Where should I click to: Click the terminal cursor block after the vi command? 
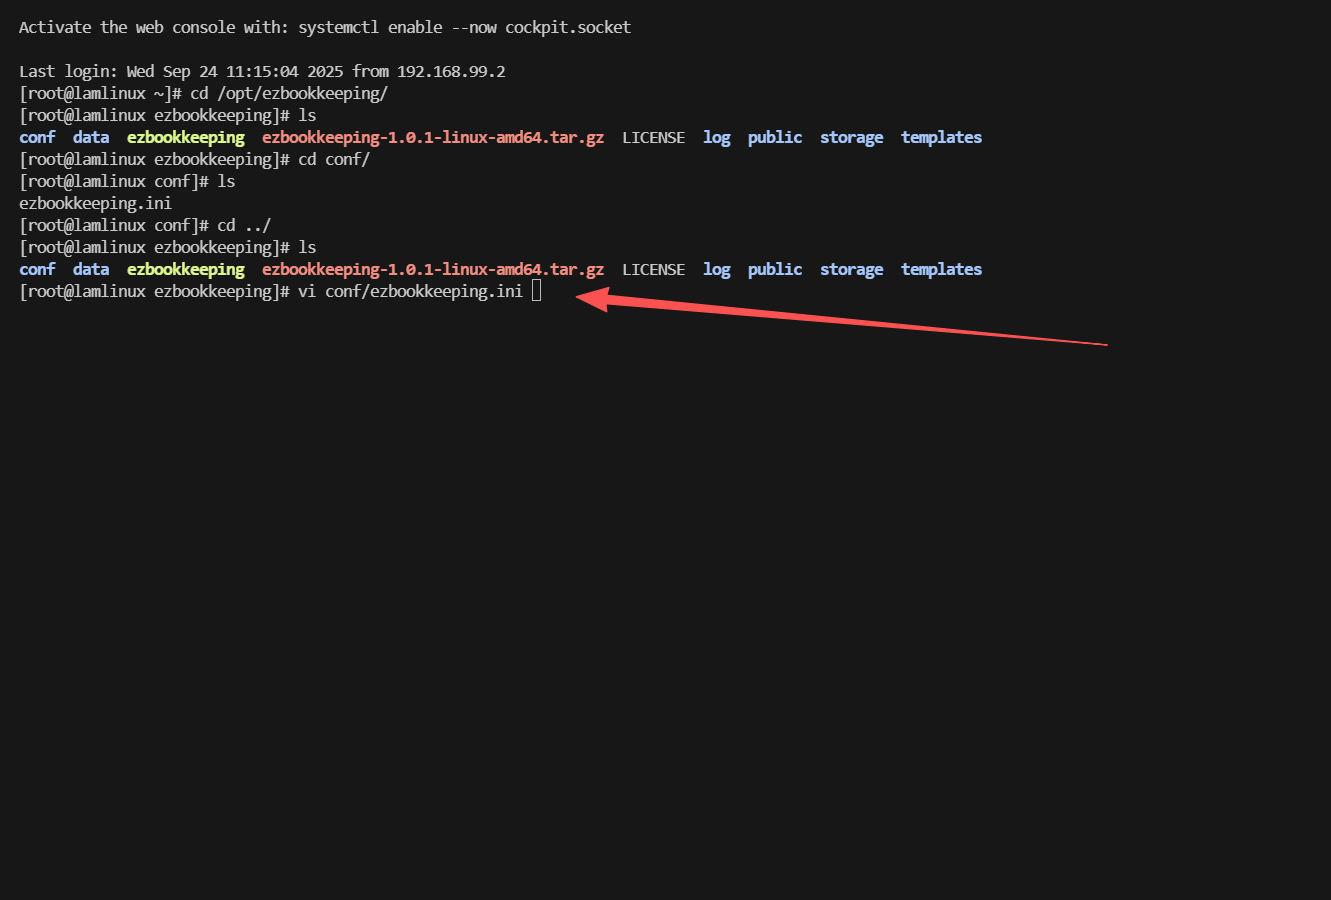tap(537, 291)
